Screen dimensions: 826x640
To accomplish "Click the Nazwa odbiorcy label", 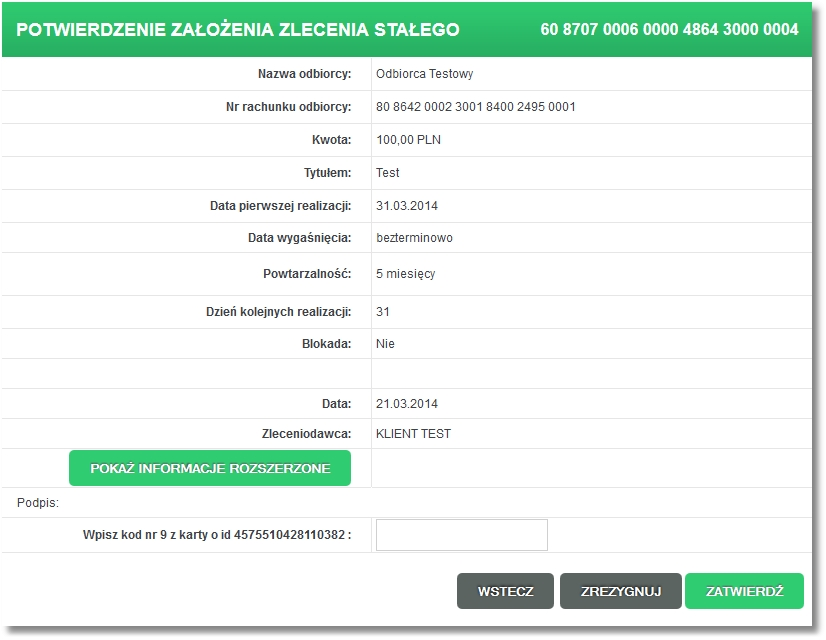I will click(x=304, y=74).
